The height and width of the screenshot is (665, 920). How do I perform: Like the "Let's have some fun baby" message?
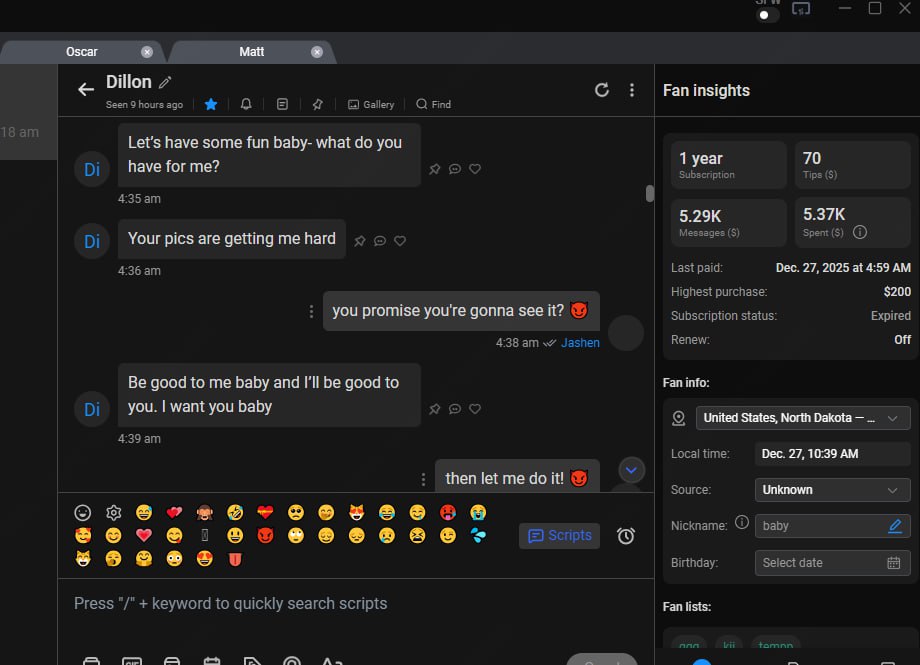point(475,169)
